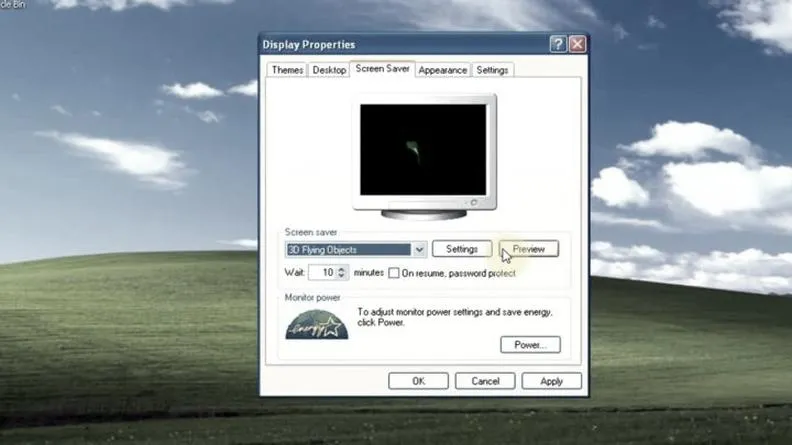
Task: Open the Settings tab
Action: point(492,70)
